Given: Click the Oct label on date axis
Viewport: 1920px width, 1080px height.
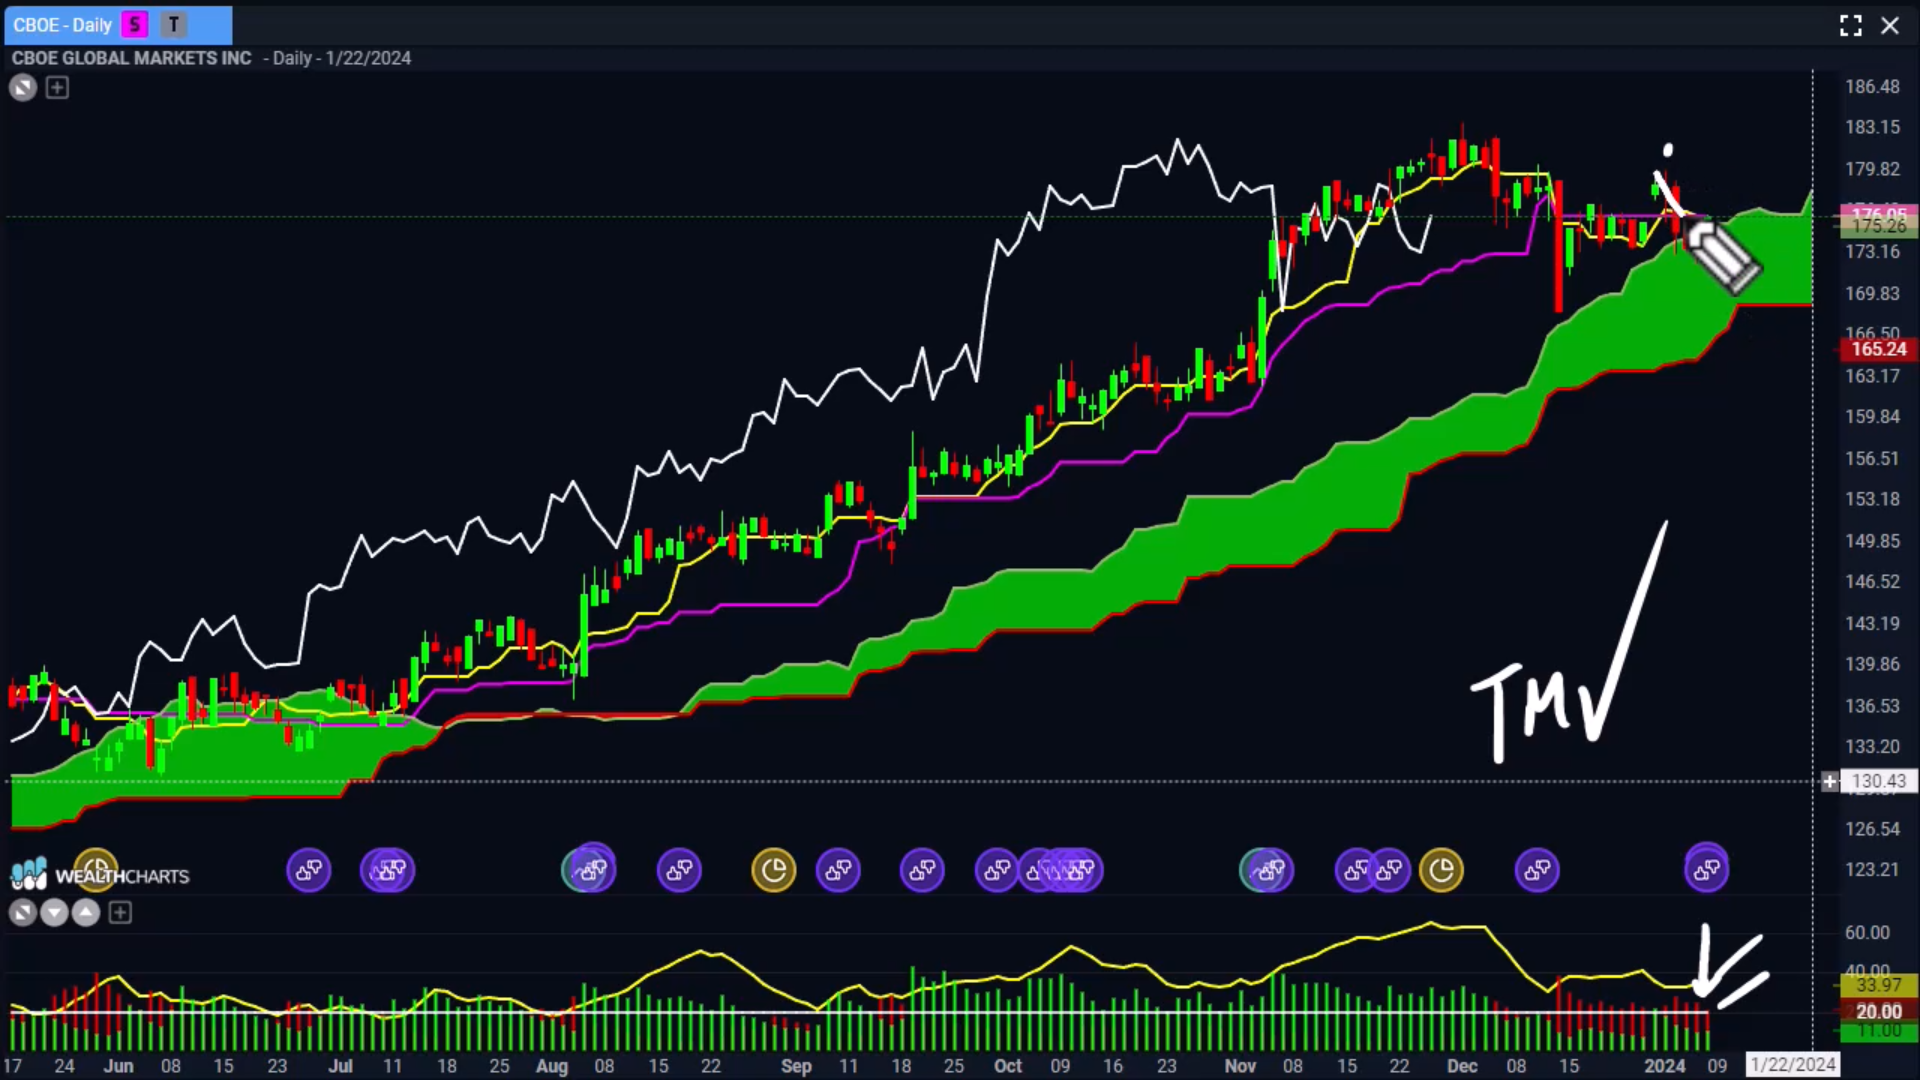Looking at the screenshot, I should point(1008,1066).
